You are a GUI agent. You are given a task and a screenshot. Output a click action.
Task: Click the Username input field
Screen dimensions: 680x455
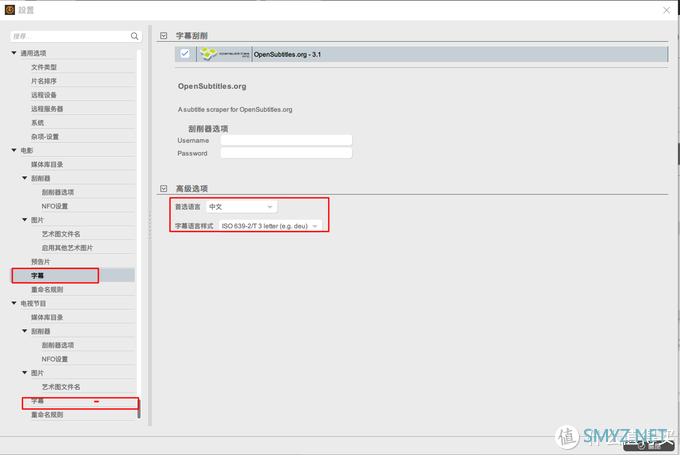click(x=286, y=140)
